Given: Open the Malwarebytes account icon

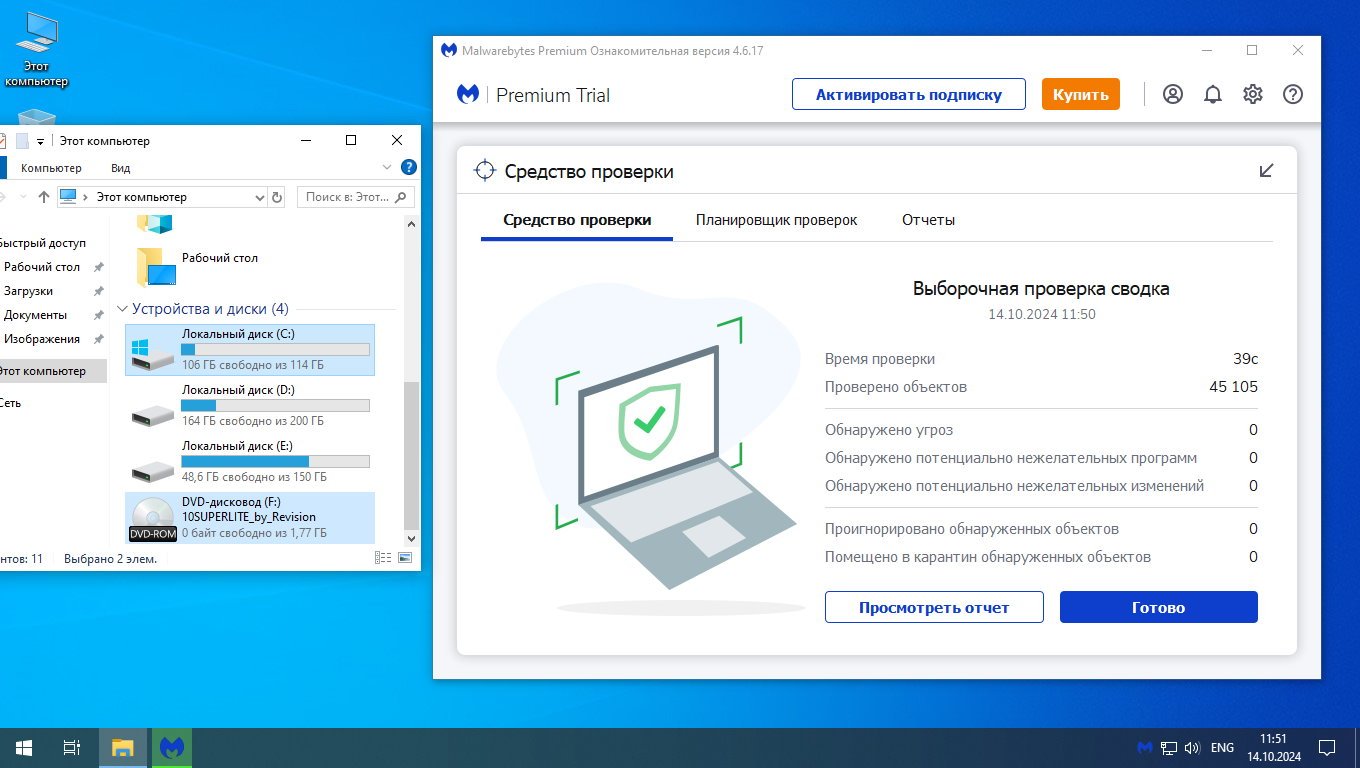Looking at the screenshot, I should (x=1173, y=94).
